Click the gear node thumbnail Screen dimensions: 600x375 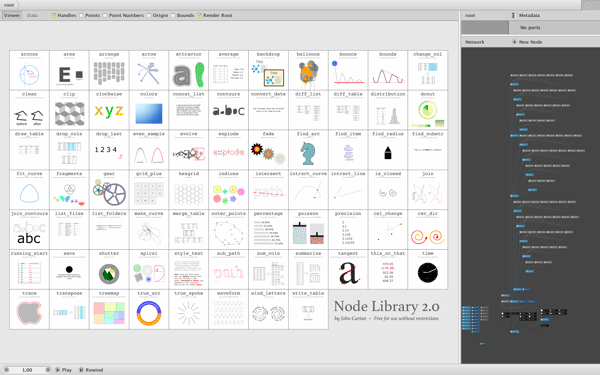coord(109,190)
